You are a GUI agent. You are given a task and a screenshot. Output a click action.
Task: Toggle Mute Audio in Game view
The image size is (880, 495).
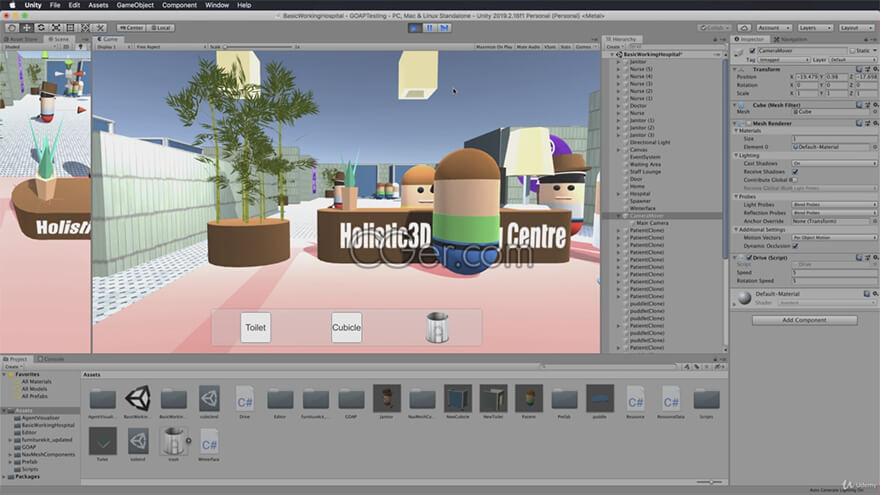click(528, 47)
